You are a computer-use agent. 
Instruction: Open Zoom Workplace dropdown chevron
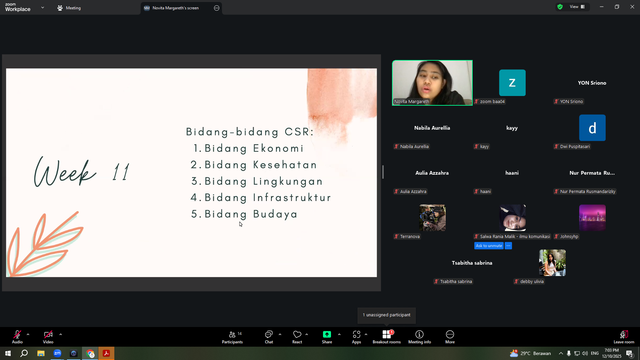[x=42, y=7]
